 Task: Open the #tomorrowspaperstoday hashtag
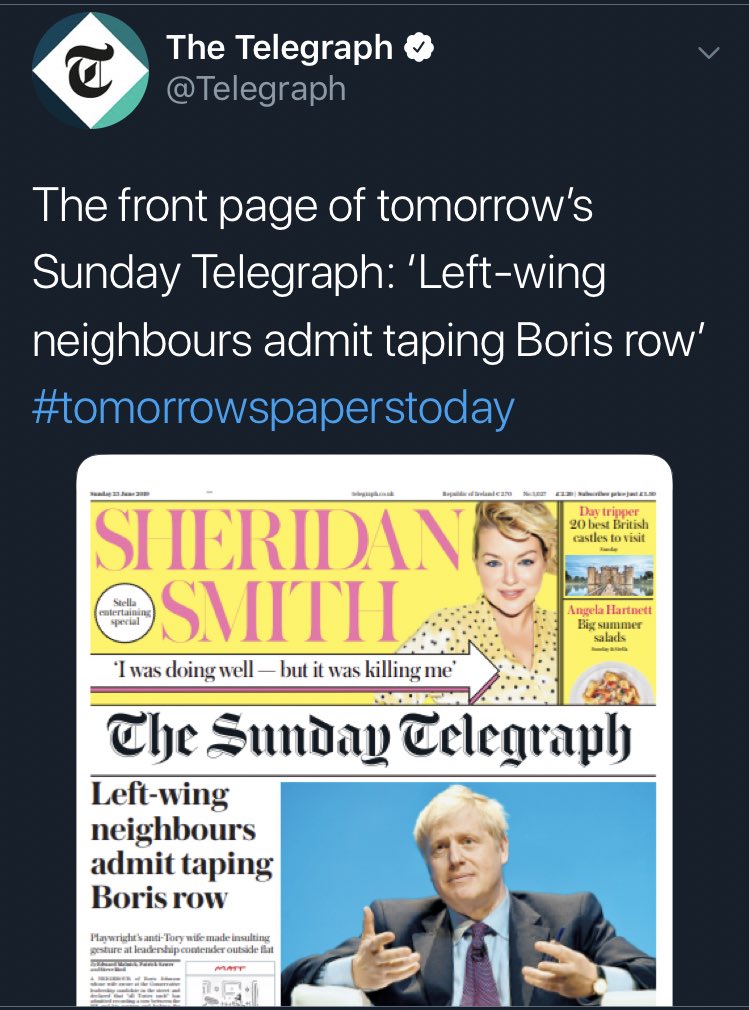click(273, 408)
